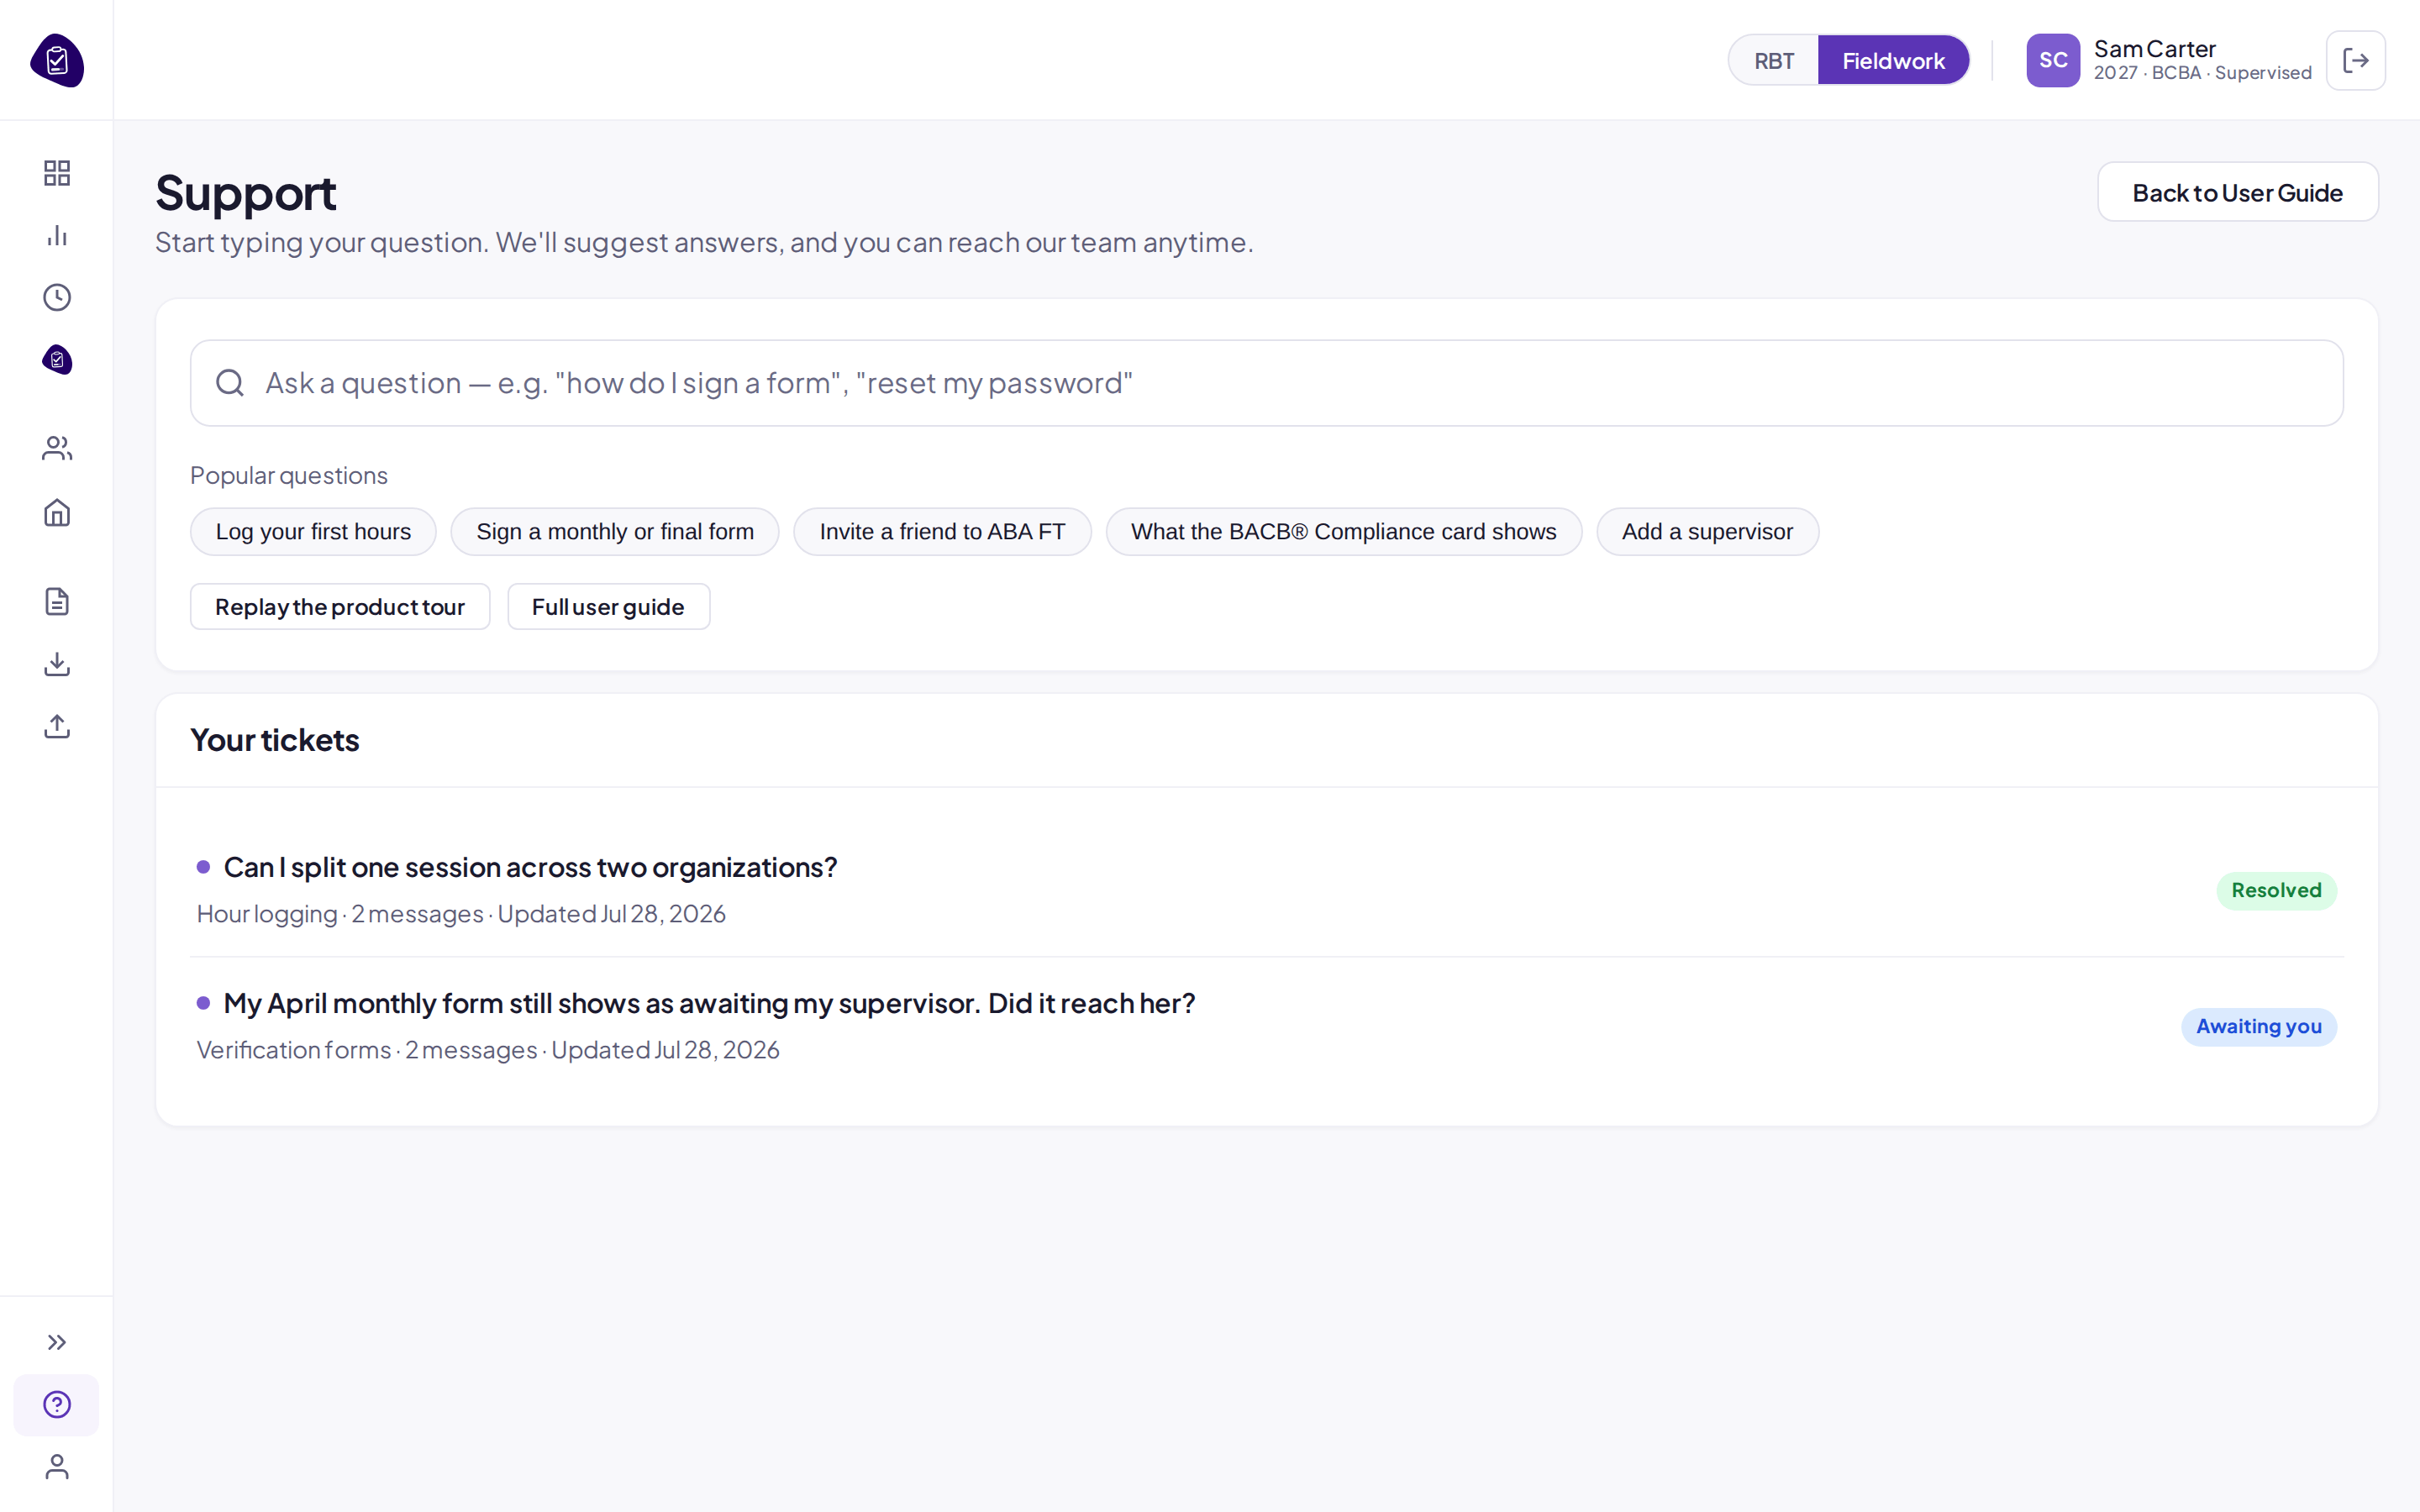Click '2027 · BCBA · Supervised' text
The width and height of the screenshot is (2420, 1512).
(x=2202, y=73)
